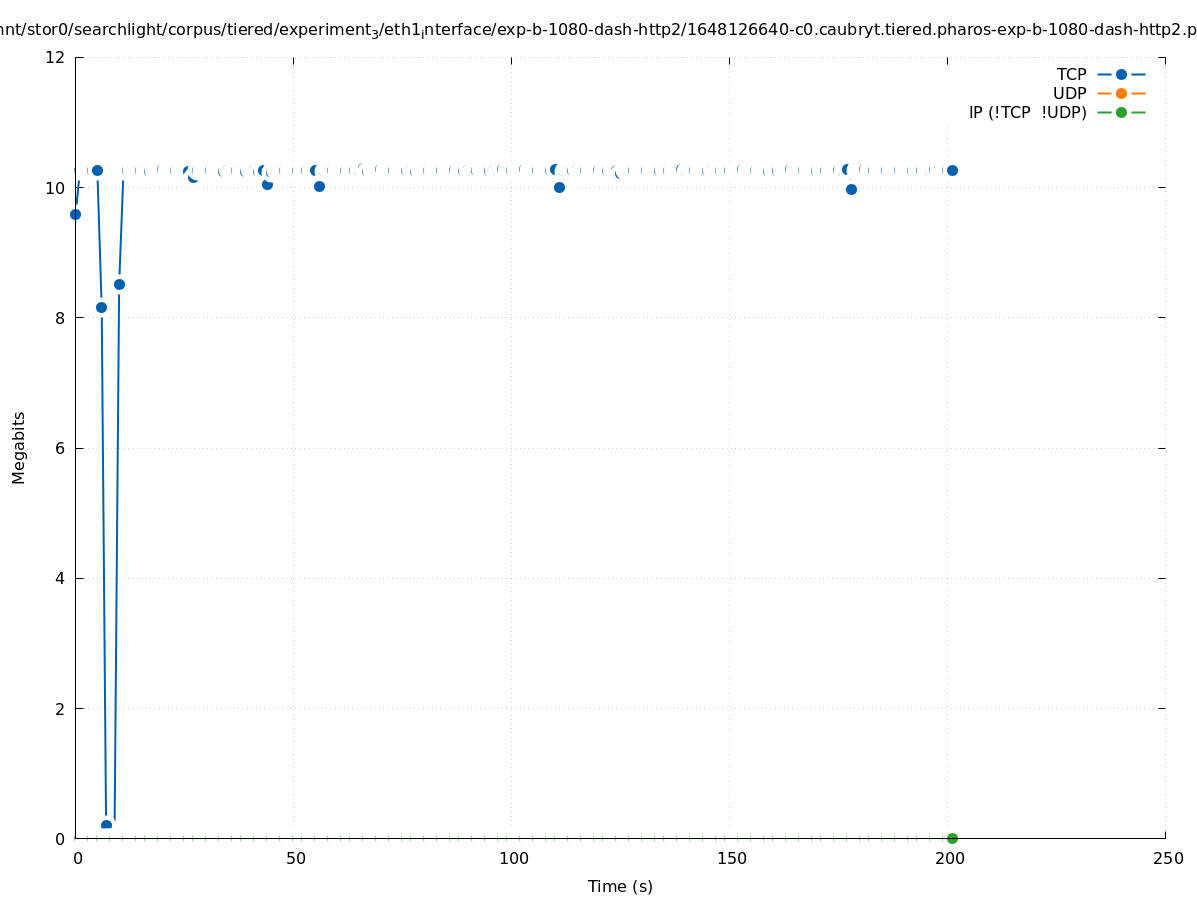Click the Time (s) x-axis label
The height and width of the screenshot is (900, 1197).
point(620,886)
